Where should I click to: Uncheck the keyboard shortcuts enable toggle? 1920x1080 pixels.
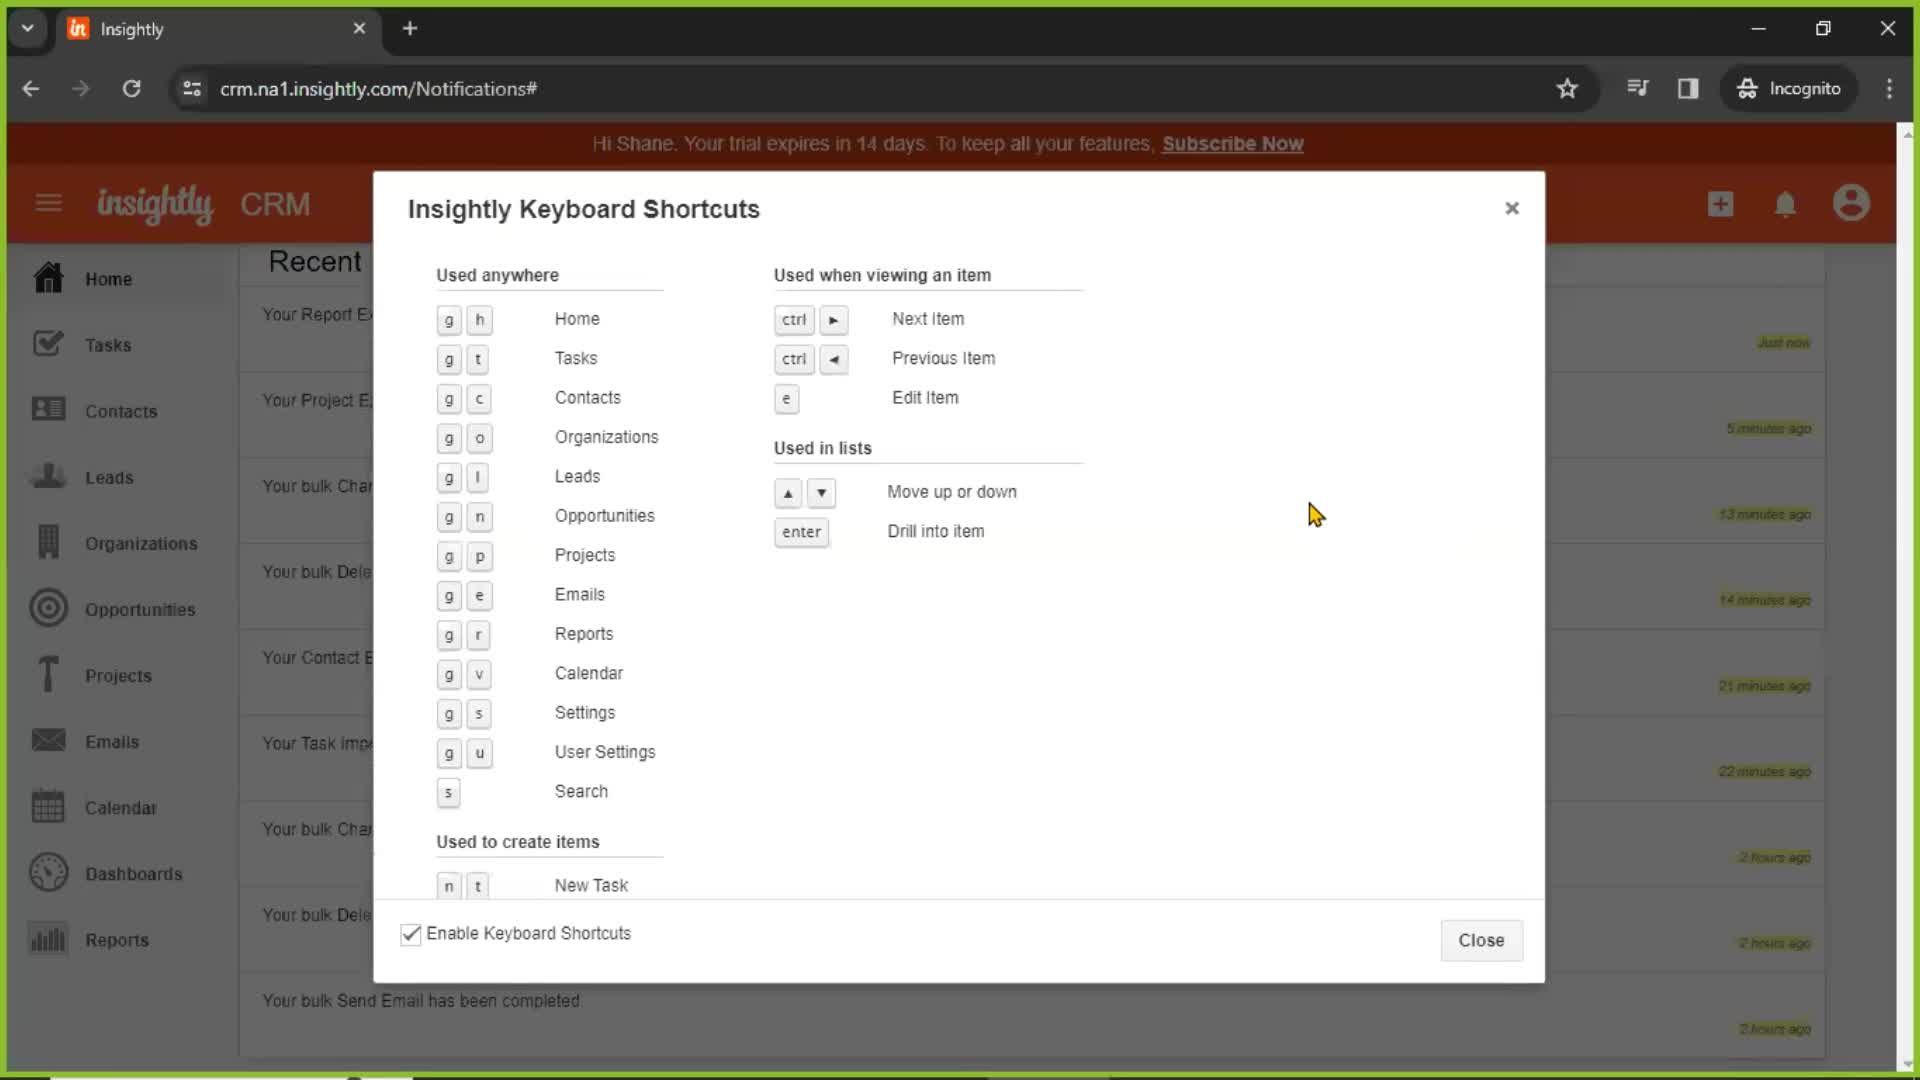coord(411,934)
